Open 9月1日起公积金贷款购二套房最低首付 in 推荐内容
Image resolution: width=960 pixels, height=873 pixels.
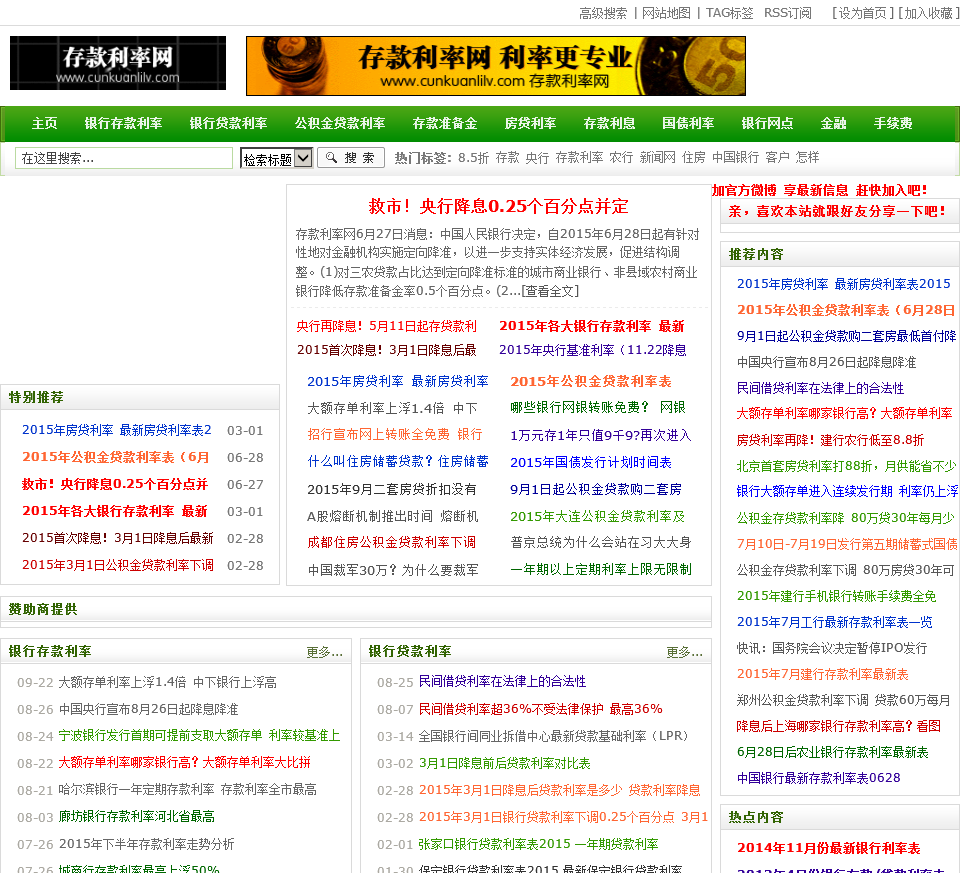tap(846, 336)
